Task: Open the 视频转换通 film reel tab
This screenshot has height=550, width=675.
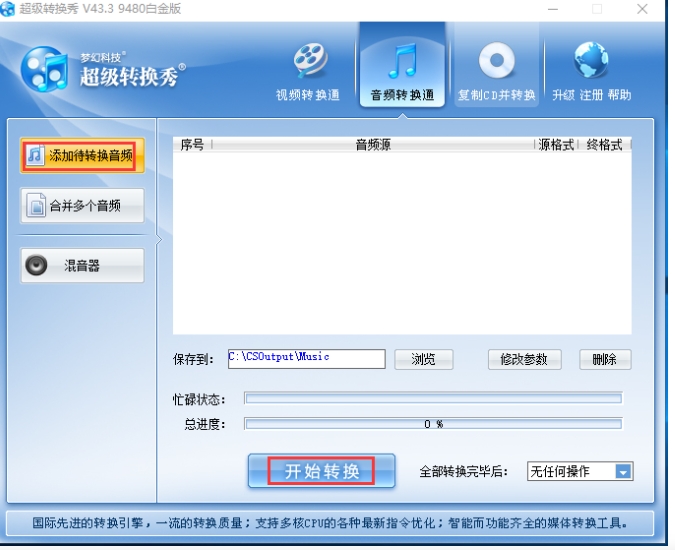Action: 308,72
